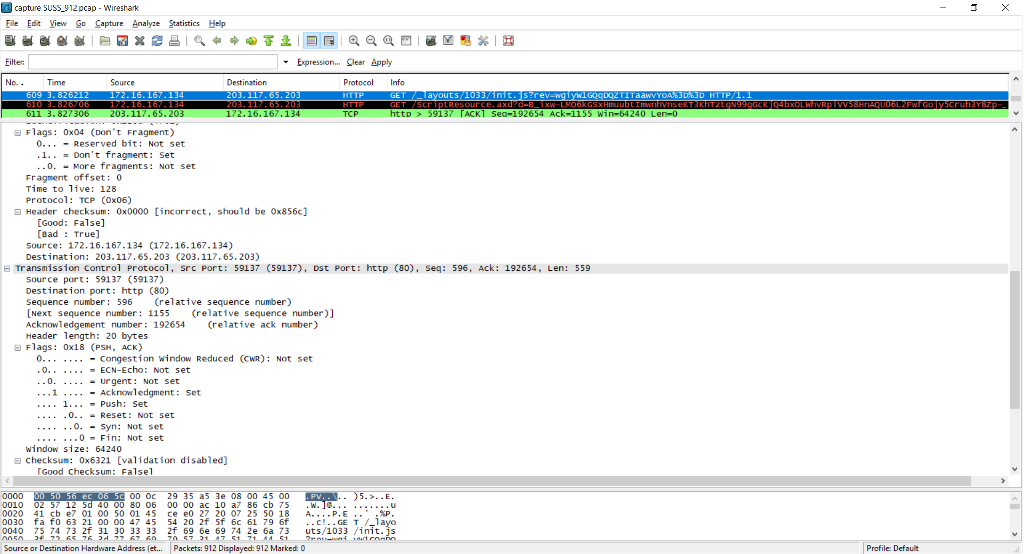This screenshot has height=554, width=1024.
Task: Edit display filters icon
Action: coord(448,41)
